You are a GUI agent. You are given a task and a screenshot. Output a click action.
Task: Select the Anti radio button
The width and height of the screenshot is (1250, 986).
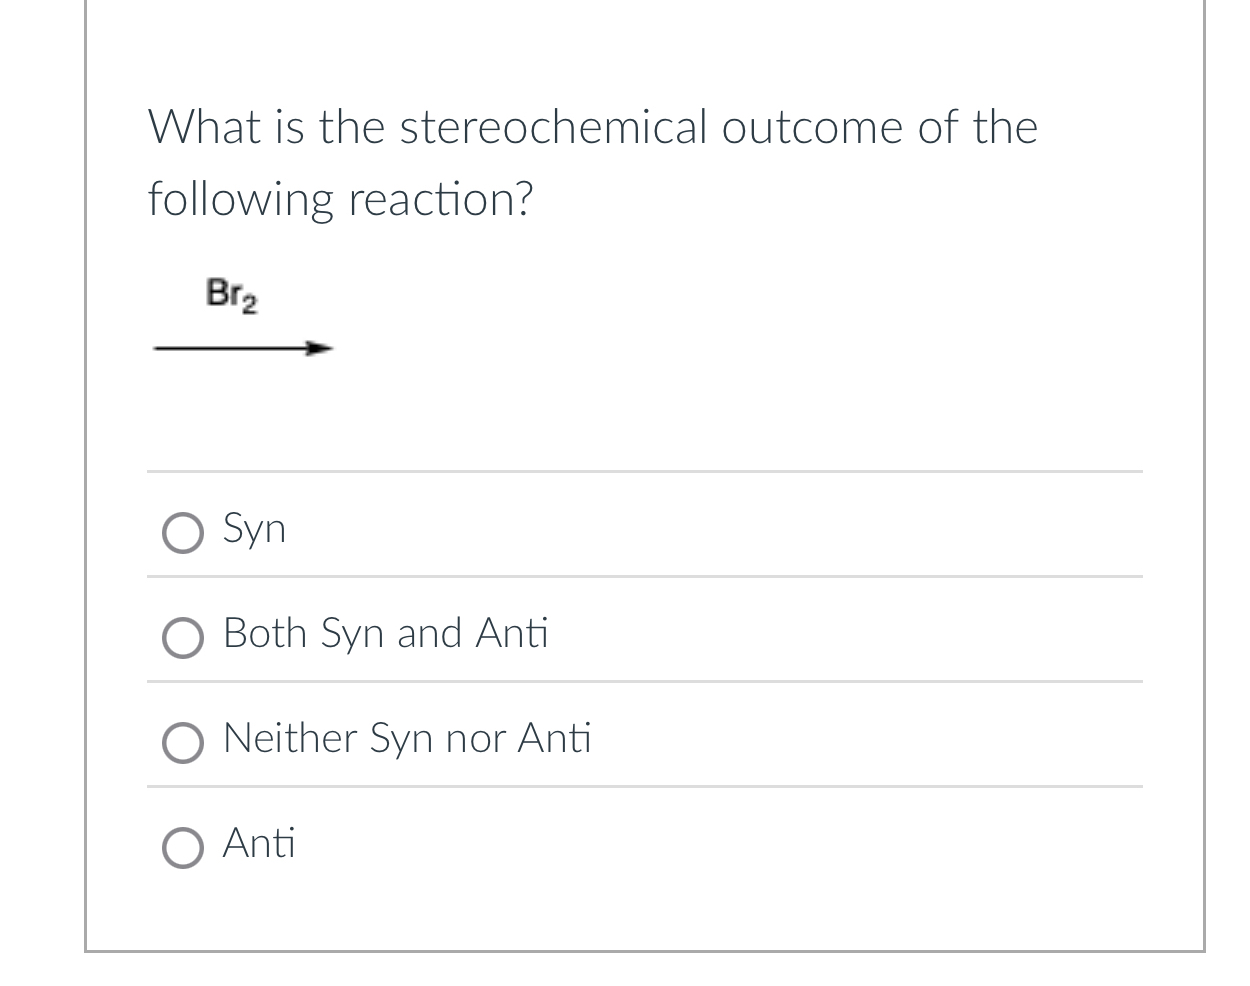tap(183, 847)
